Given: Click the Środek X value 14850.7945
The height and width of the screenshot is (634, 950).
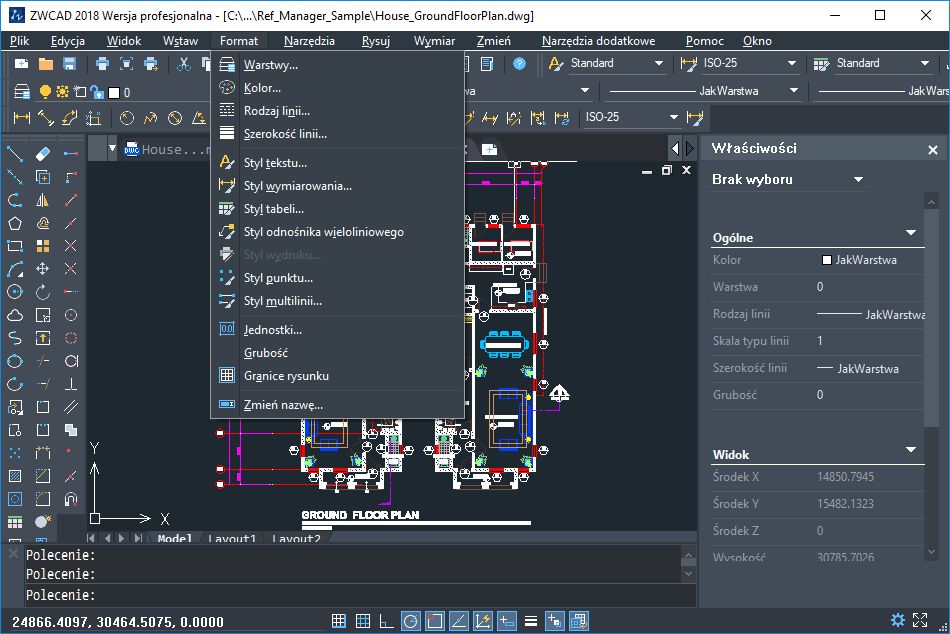Looking at the screenshot, I should click(845, 476).
